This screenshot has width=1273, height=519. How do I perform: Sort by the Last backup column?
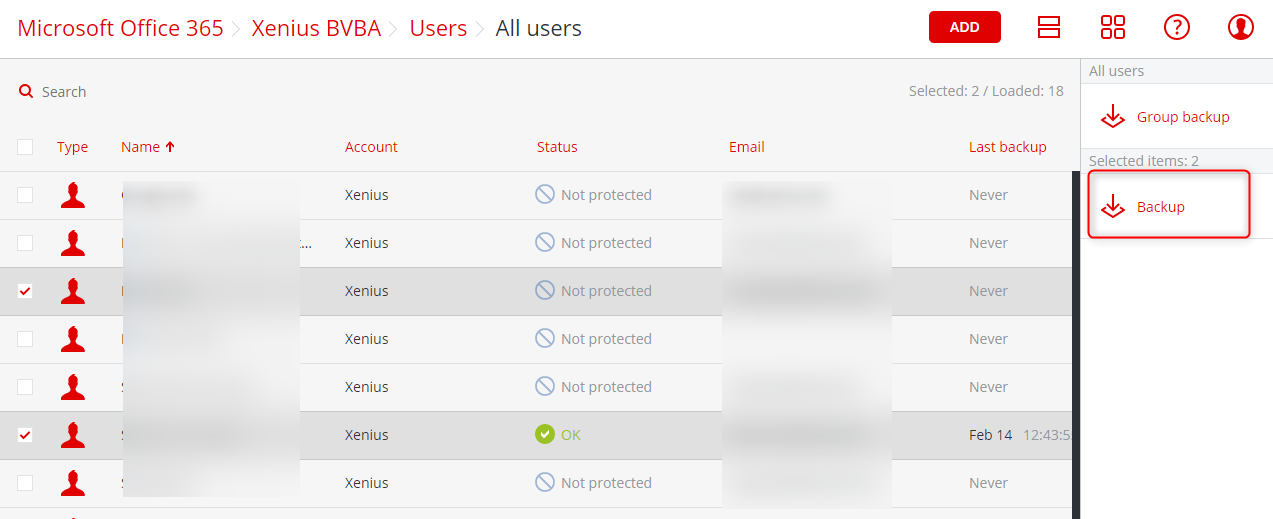1007,147
